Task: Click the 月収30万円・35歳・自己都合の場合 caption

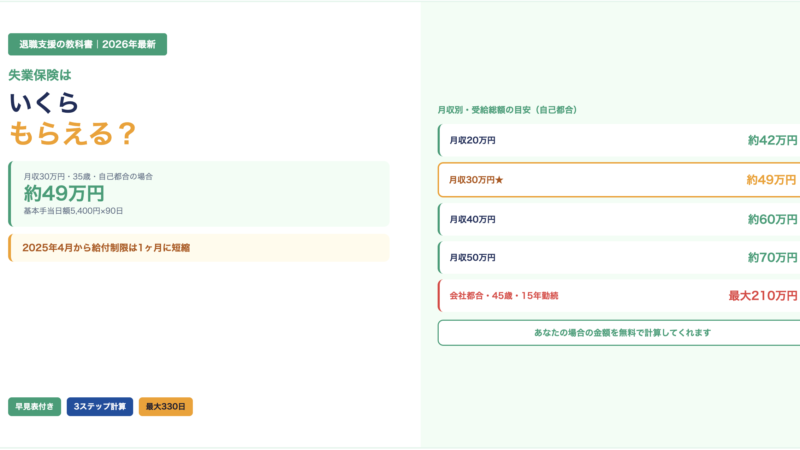Action: (88, 177)
